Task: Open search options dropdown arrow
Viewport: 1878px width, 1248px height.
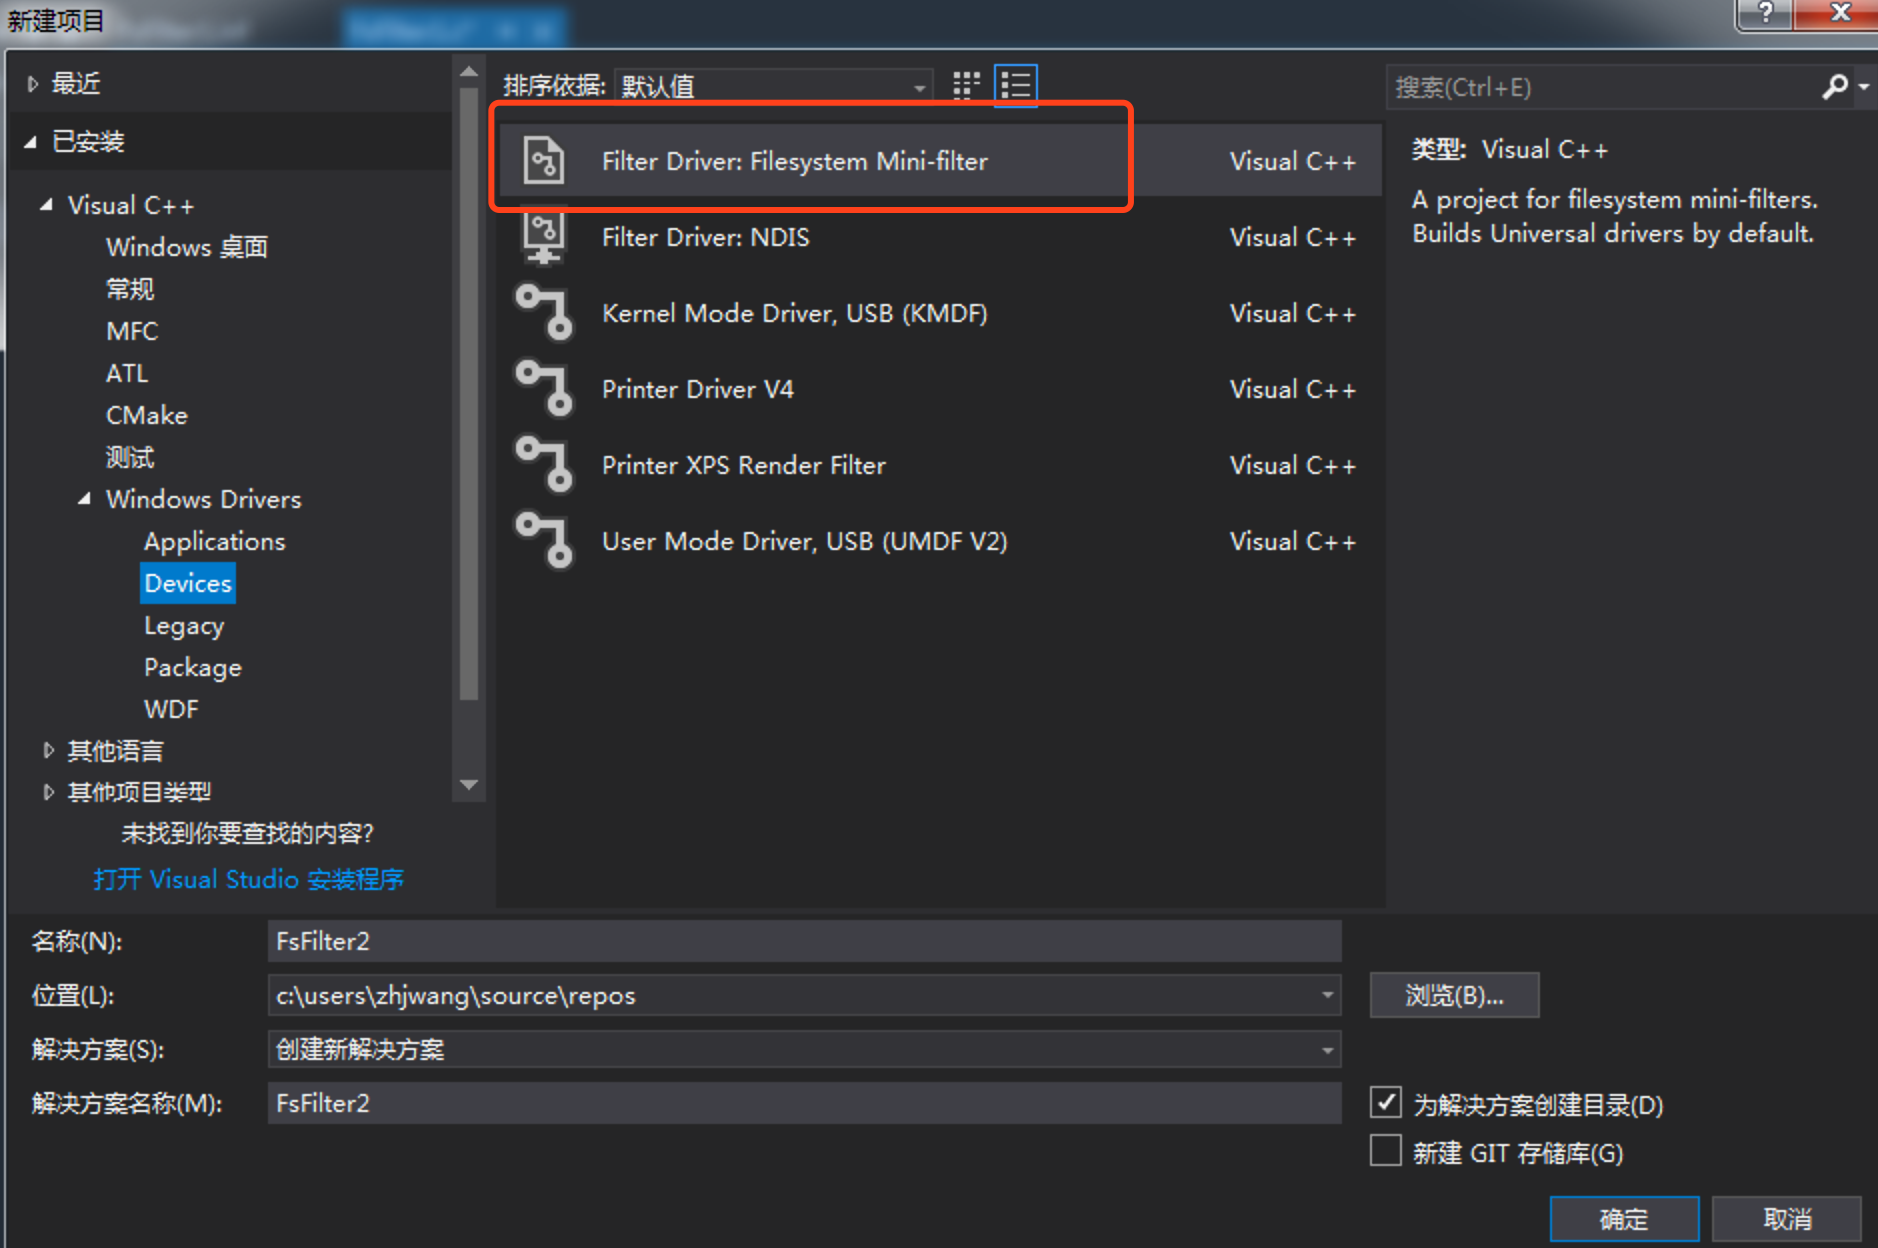Action: (1864, 88)
